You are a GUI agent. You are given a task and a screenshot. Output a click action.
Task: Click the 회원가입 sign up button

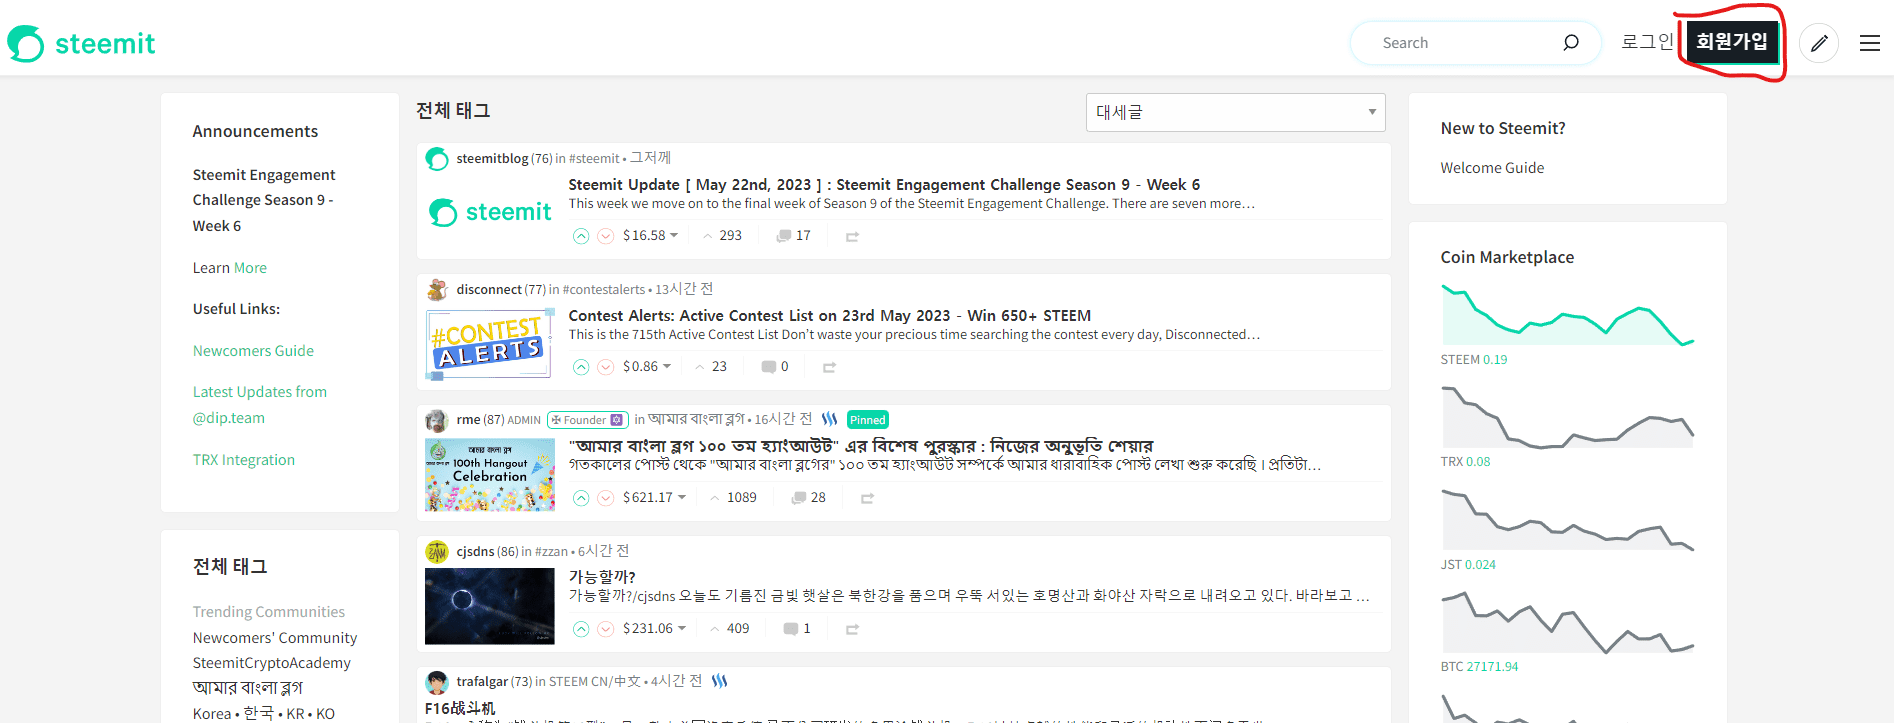(1732, 42)
